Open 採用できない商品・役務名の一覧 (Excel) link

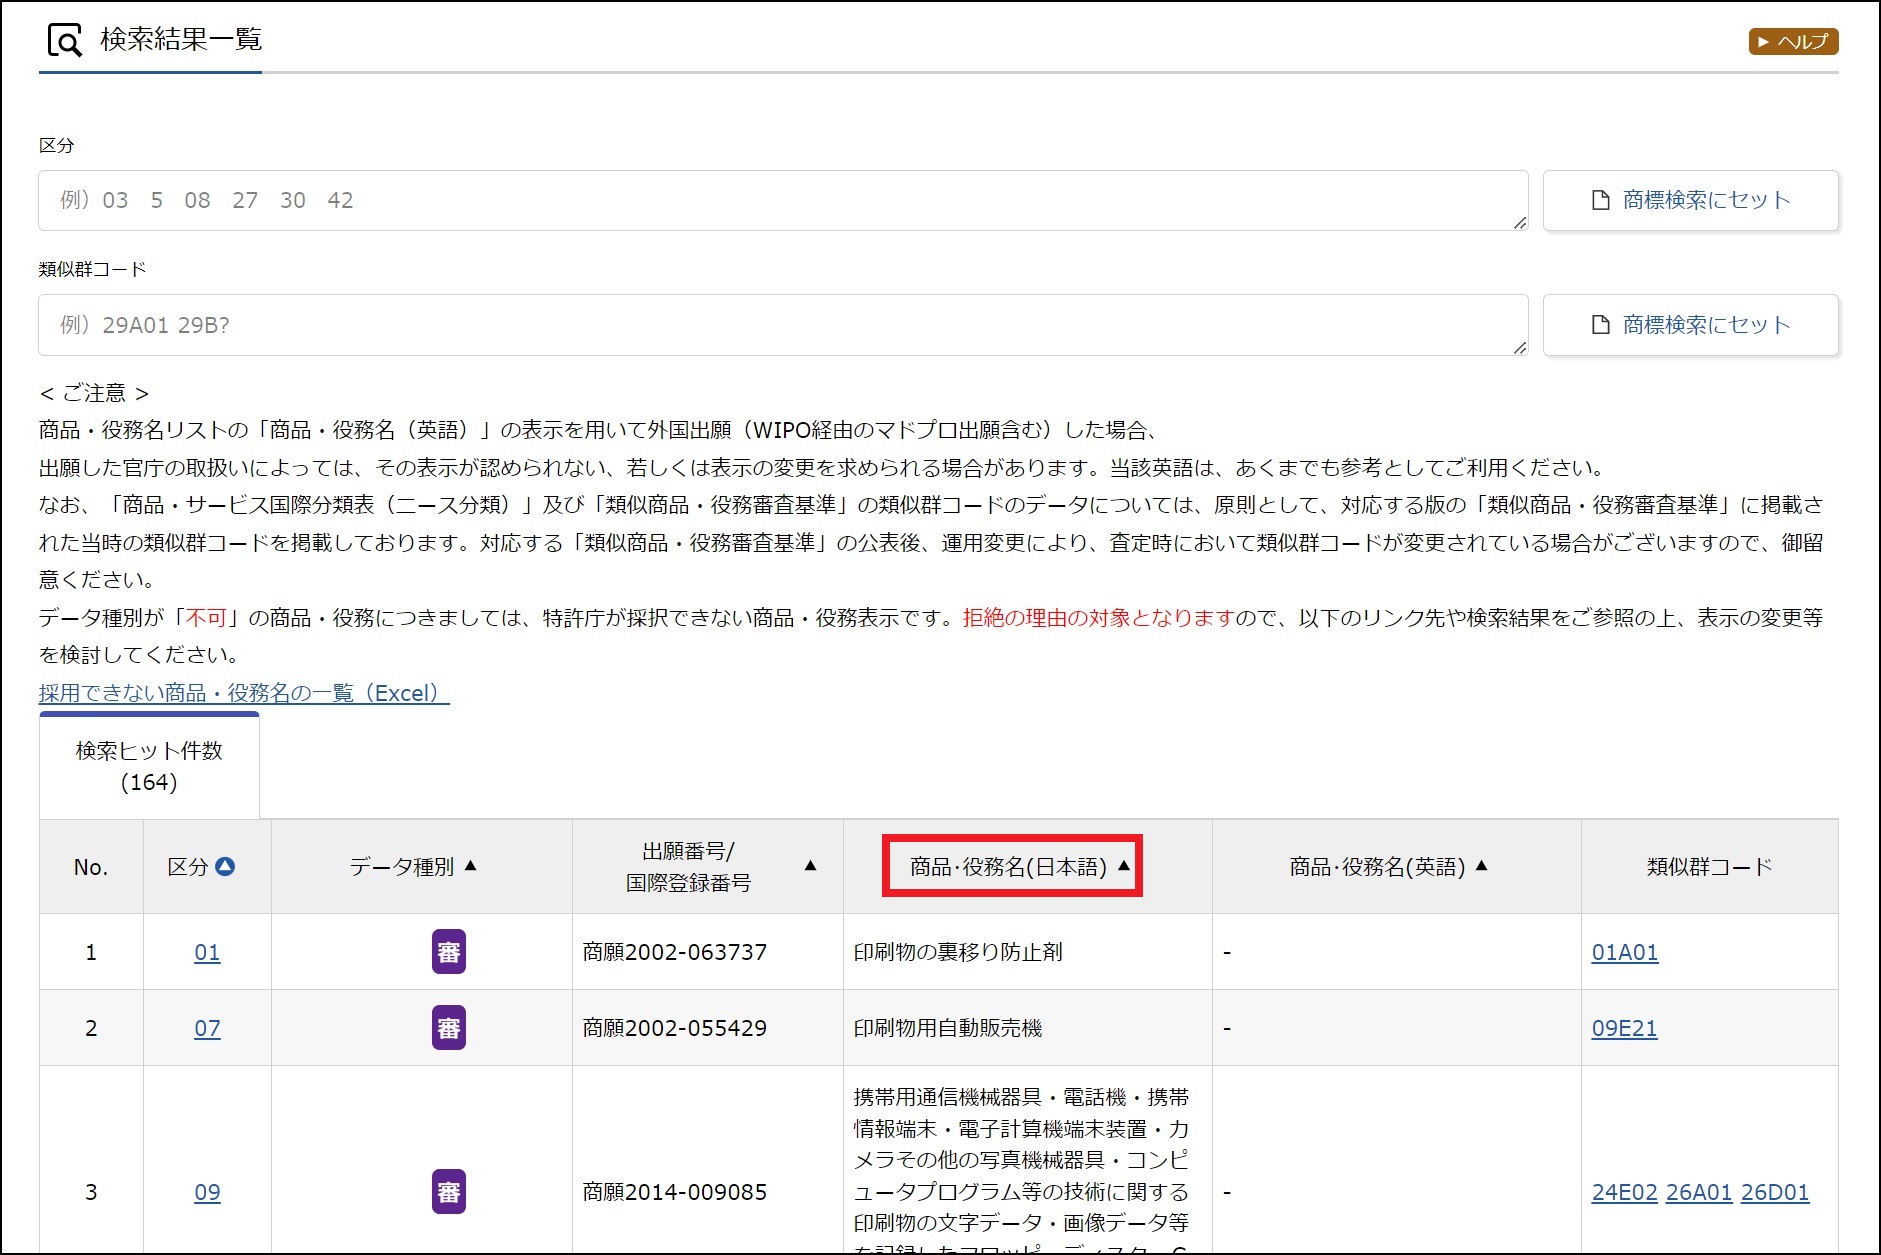(x=244, y=693)
